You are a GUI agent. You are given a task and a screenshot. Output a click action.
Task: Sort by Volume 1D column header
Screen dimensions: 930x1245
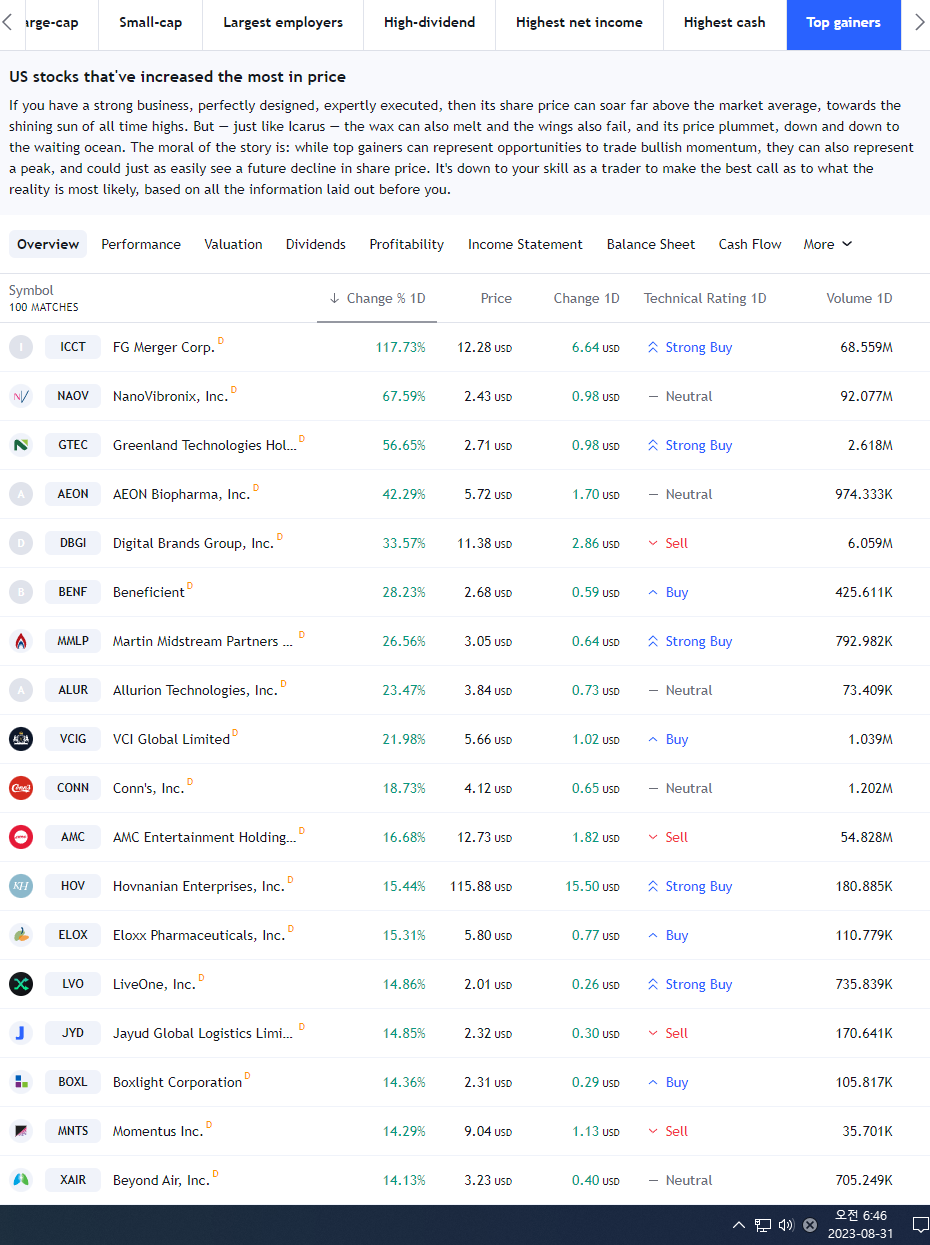pos(859,298)
